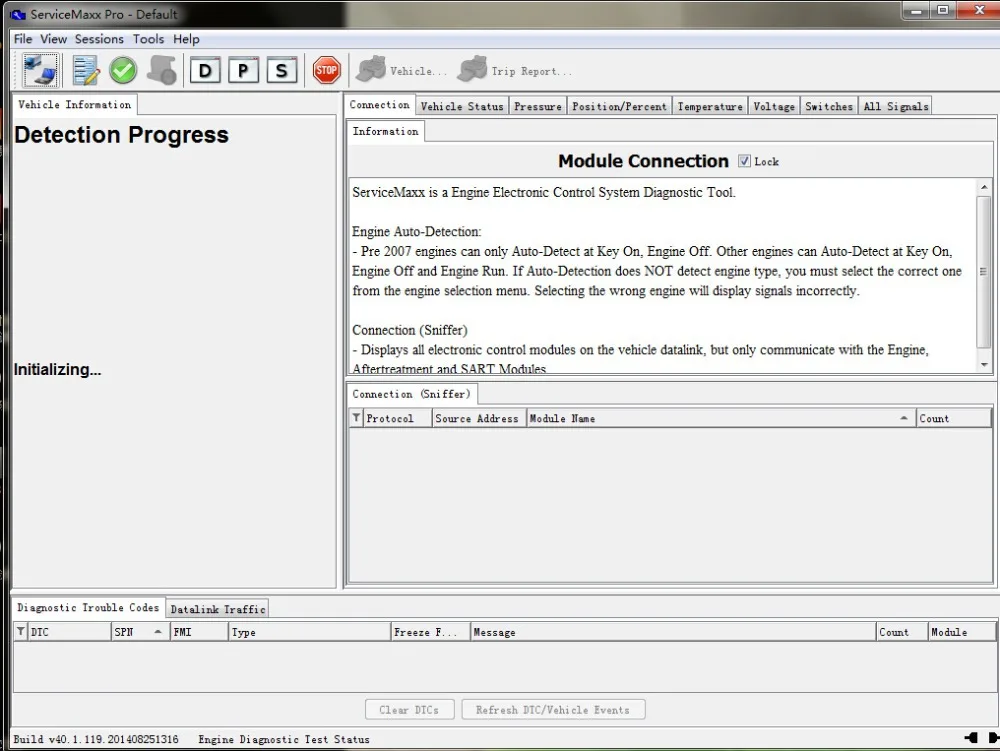Click the Initializing... status text
Screen dimensions: 1000x751
click(x=57, y=370)
